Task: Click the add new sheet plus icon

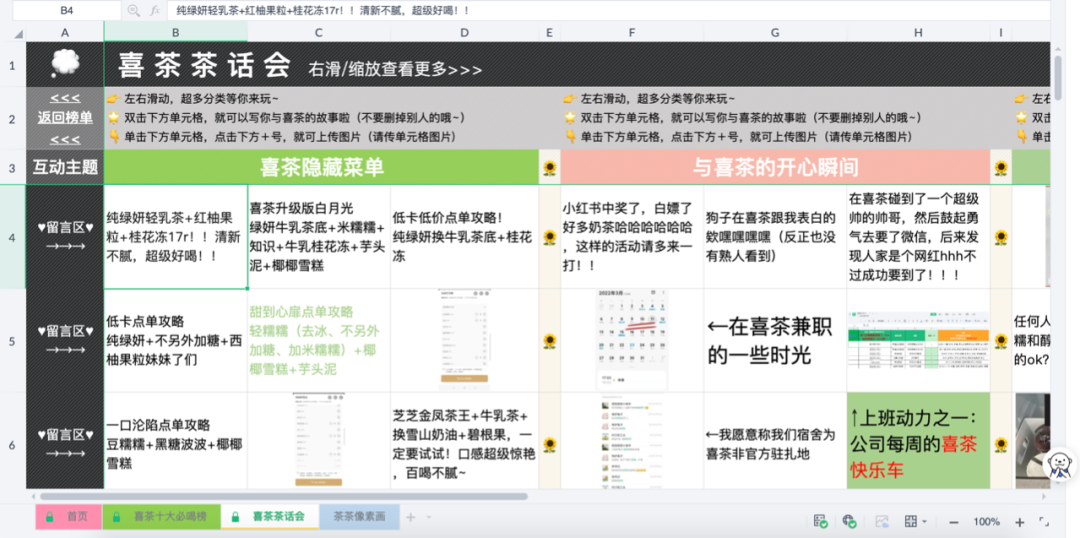Action: tap(411, 517)
